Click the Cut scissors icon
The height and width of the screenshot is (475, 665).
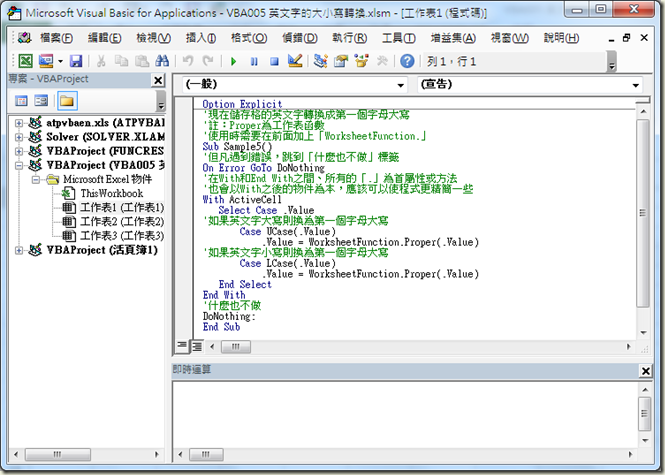pyautogui.click(x=101, y=61)
